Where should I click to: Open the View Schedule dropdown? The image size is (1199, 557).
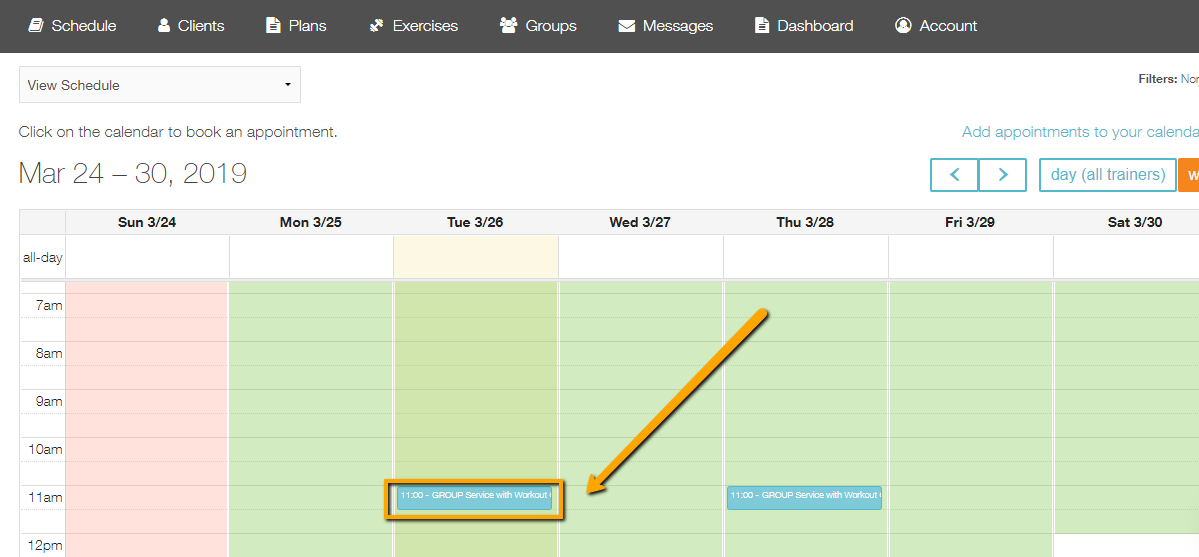click(160, 85)
